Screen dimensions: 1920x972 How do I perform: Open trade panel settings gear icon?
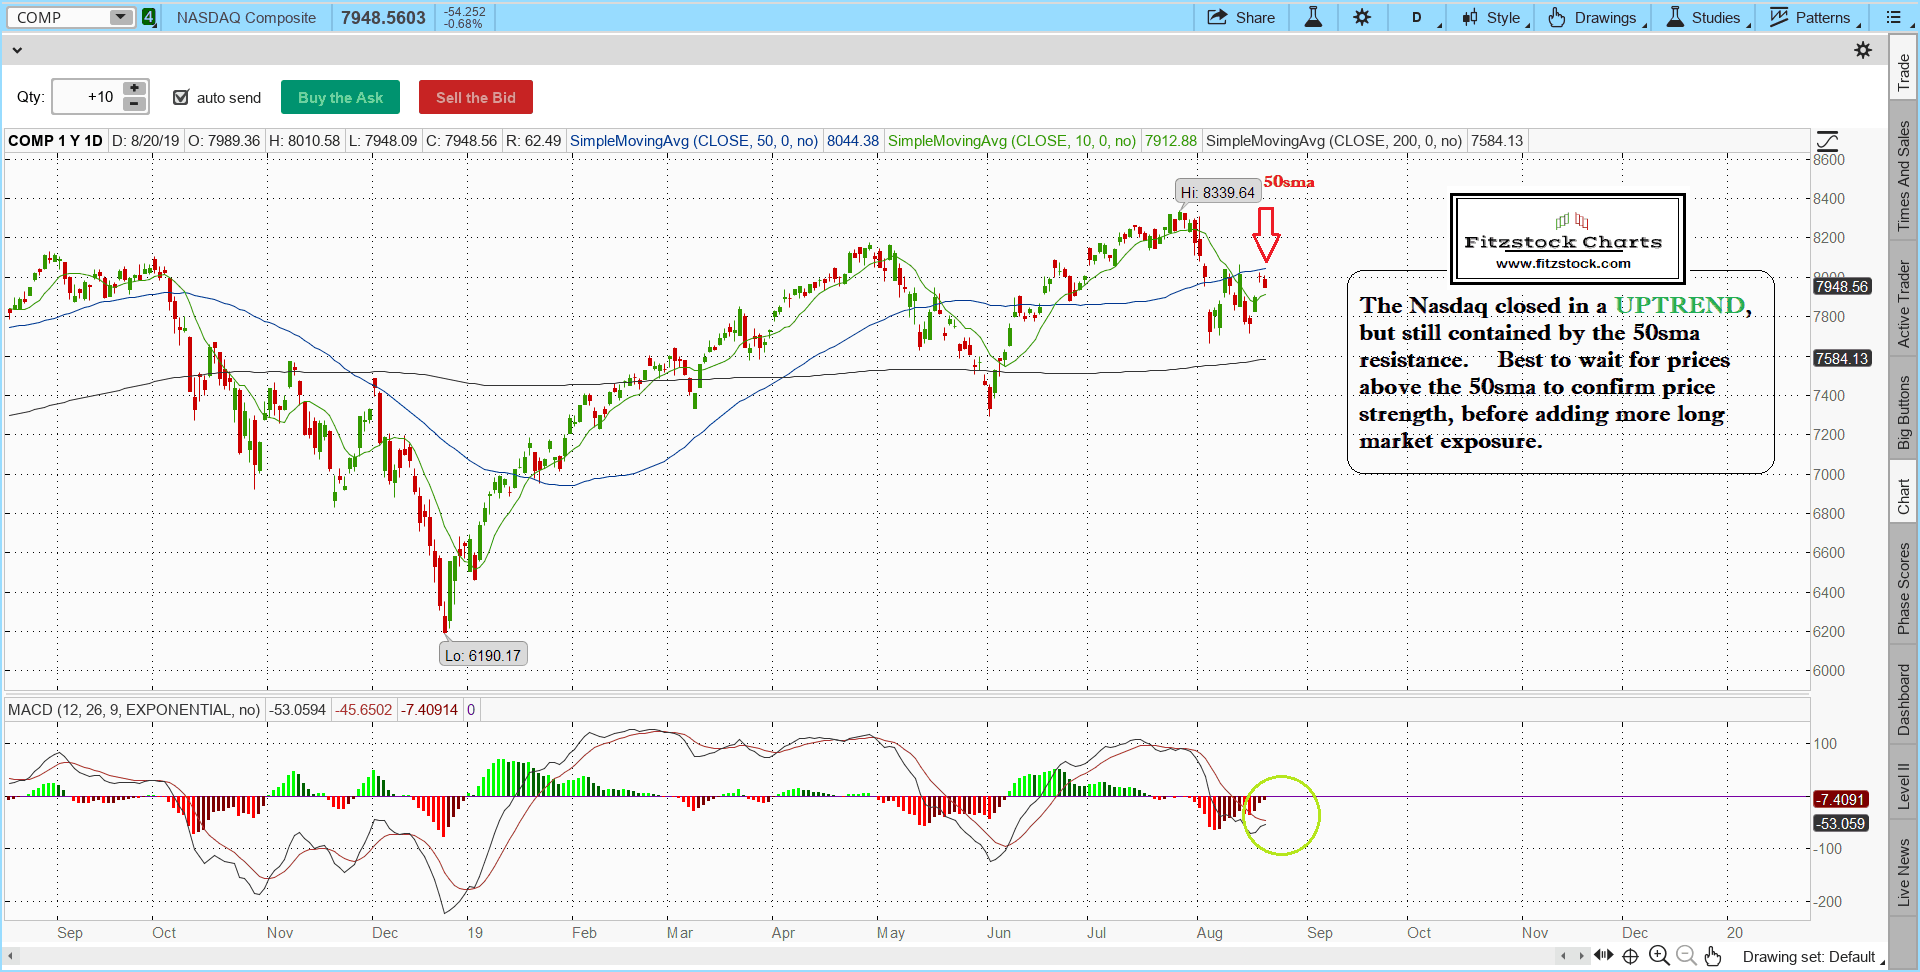[1863, 50]
